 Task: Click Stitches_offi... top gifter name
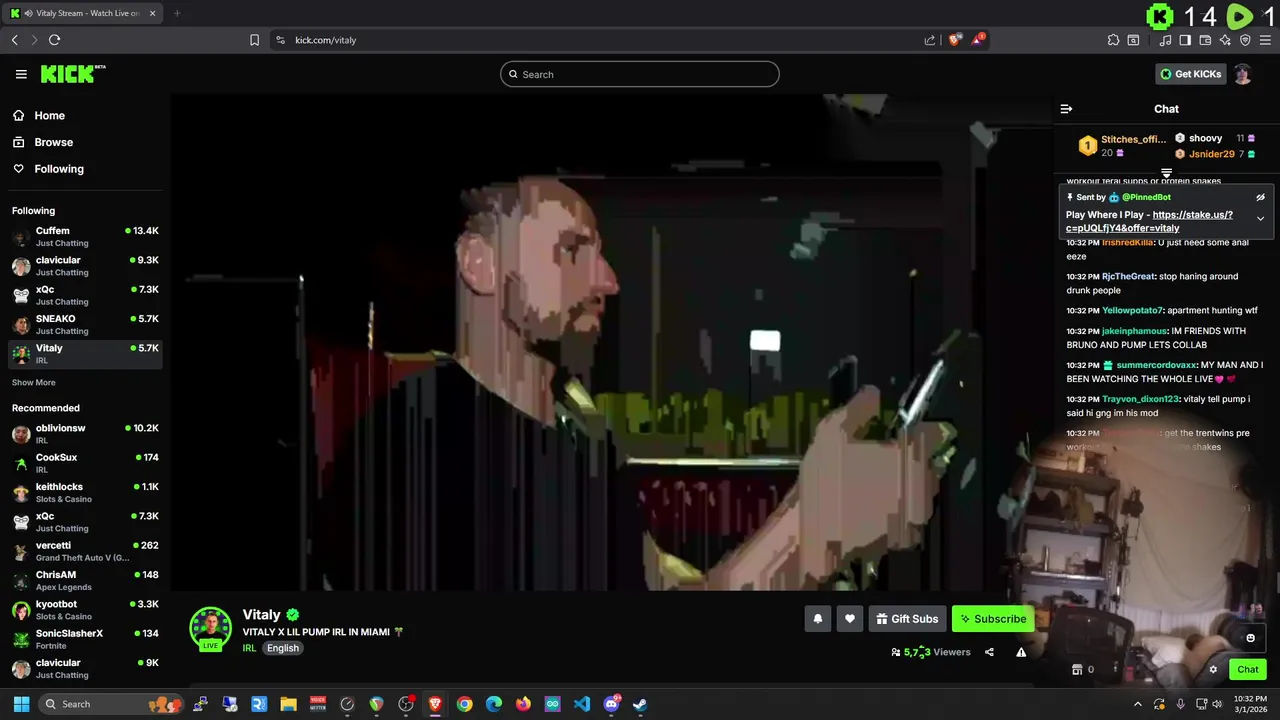pyautogui.click(x=1133, y=139)
